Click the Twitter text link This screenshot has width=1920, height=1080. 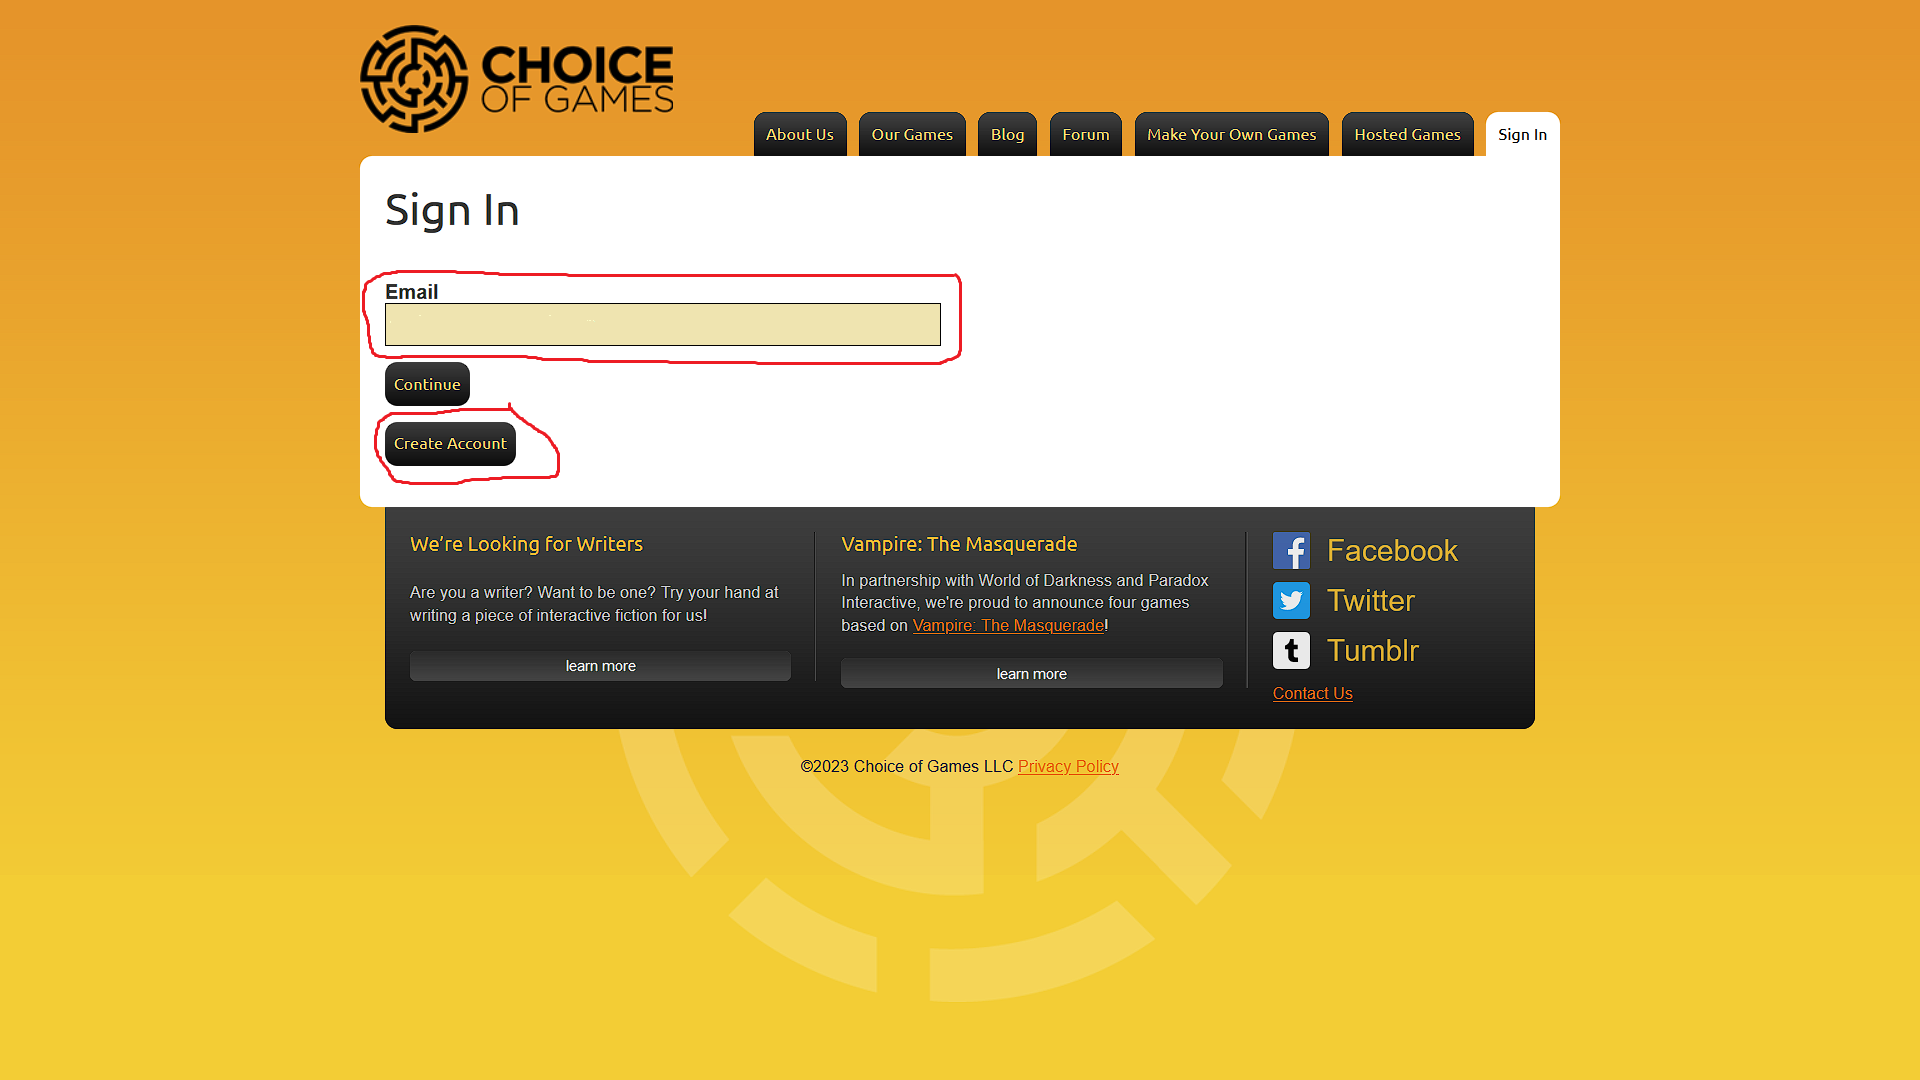coord(1370,600)
